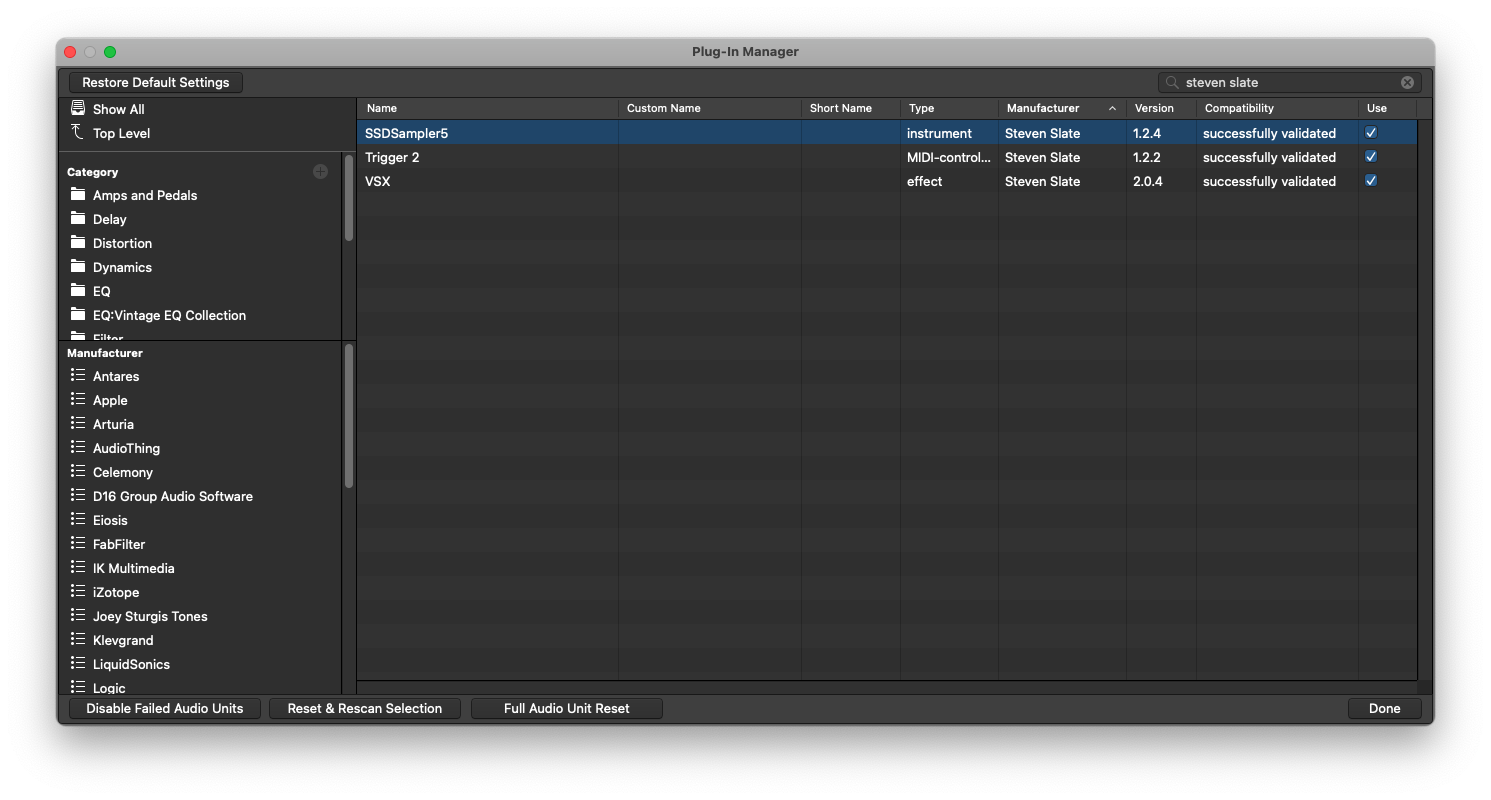
Task: Sort by the Compatibility column header
Action: [x=1277, y=108]
